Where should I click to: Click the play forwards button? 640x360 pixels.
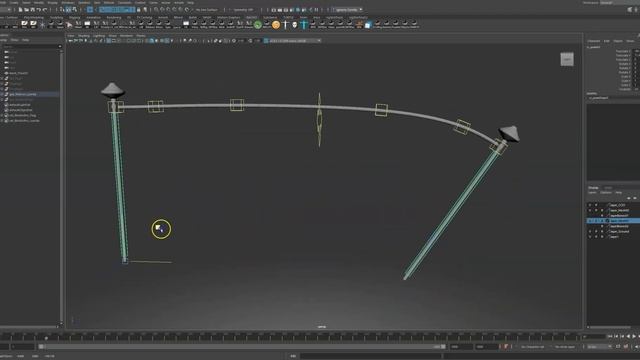click(634, 336)
